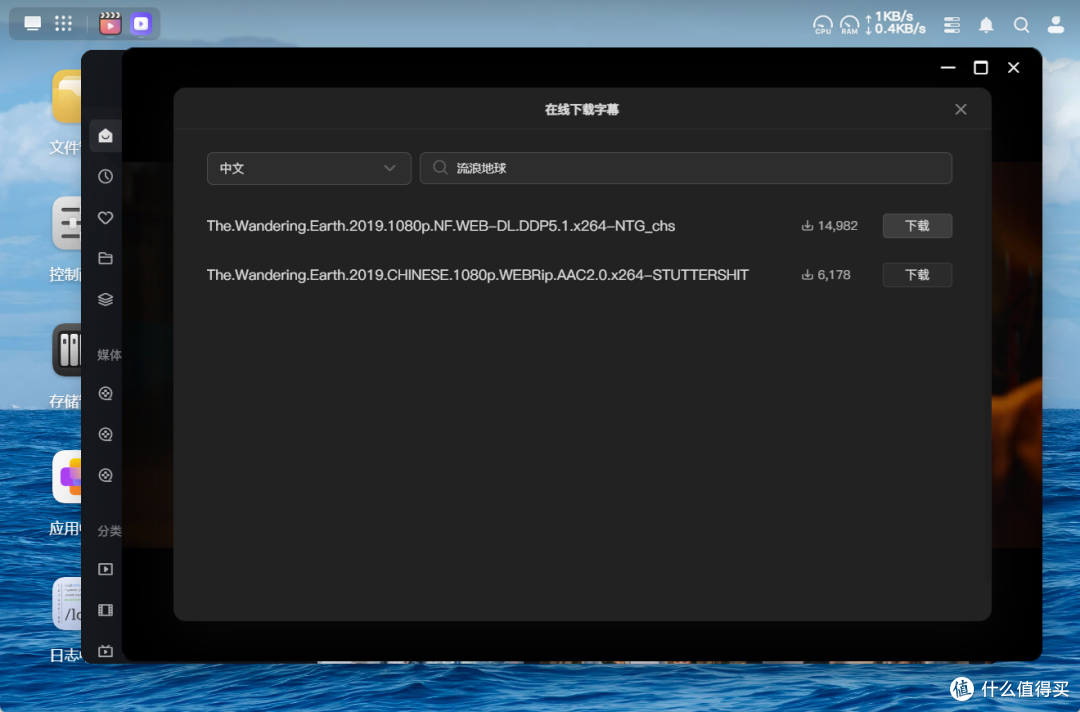
Task: Open notifications bell
Action: tap(986, 25)
